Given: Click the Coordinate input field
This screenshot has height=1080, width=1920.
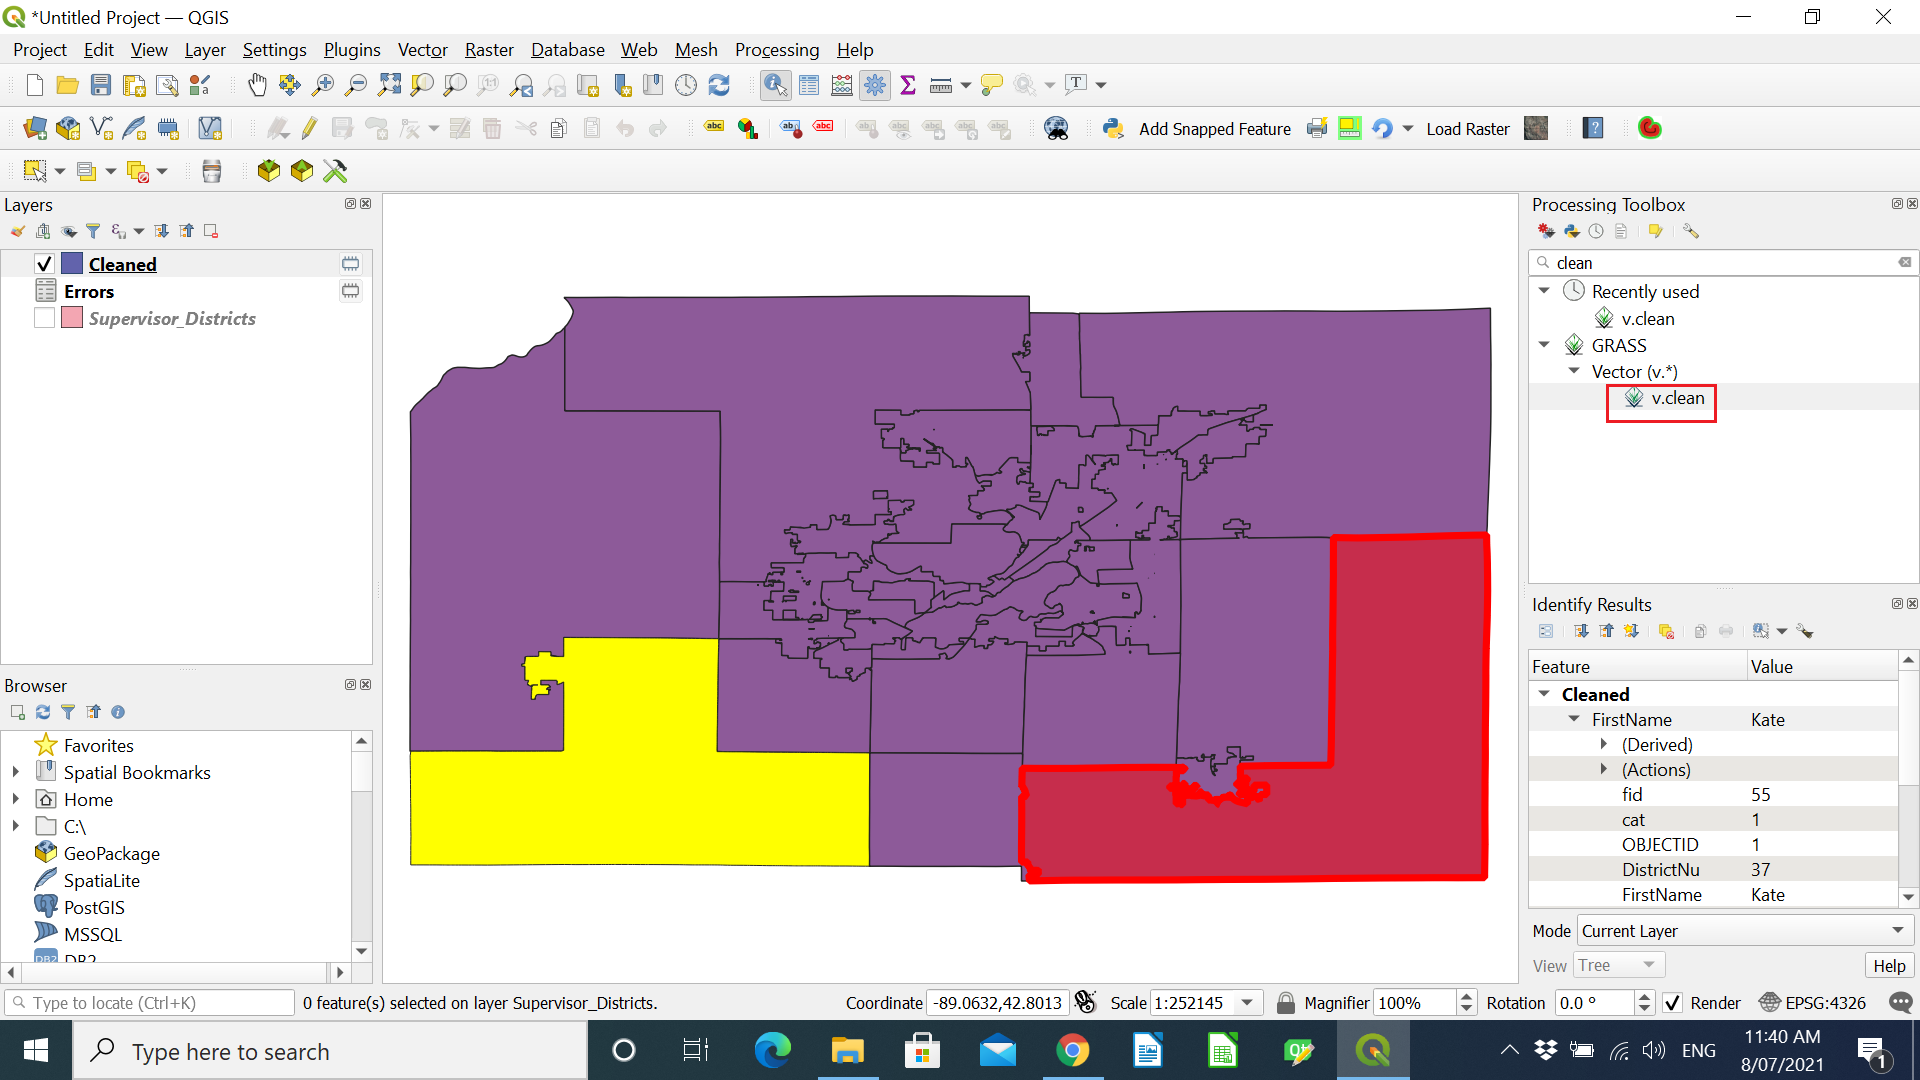Looking at the screenshot, I should (997, 1003).
